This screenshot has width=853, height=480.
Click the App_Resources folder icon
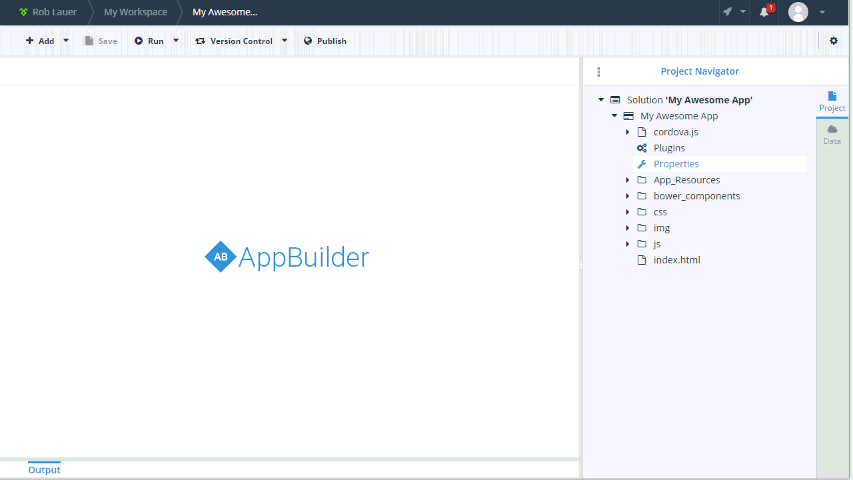642,180
